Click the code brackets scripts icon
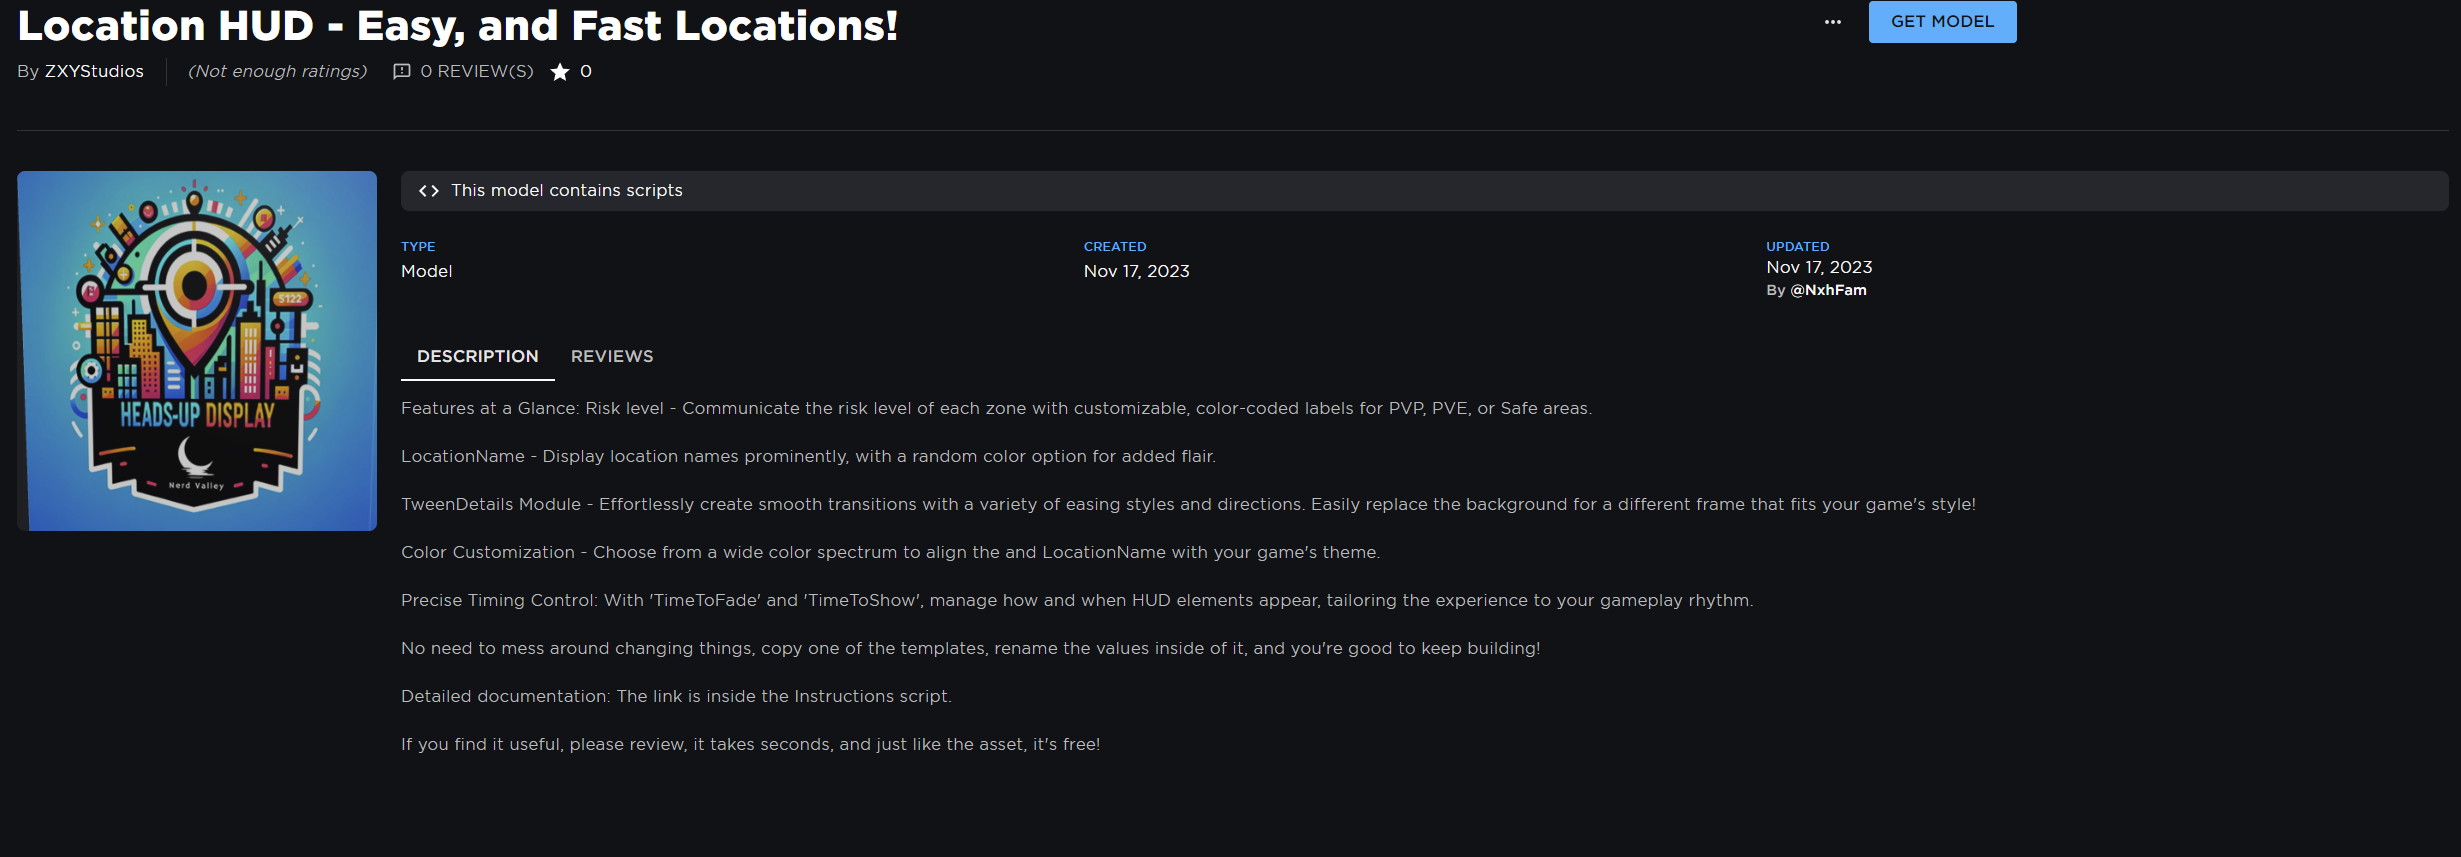The image size is (2461, 857). 429,191
